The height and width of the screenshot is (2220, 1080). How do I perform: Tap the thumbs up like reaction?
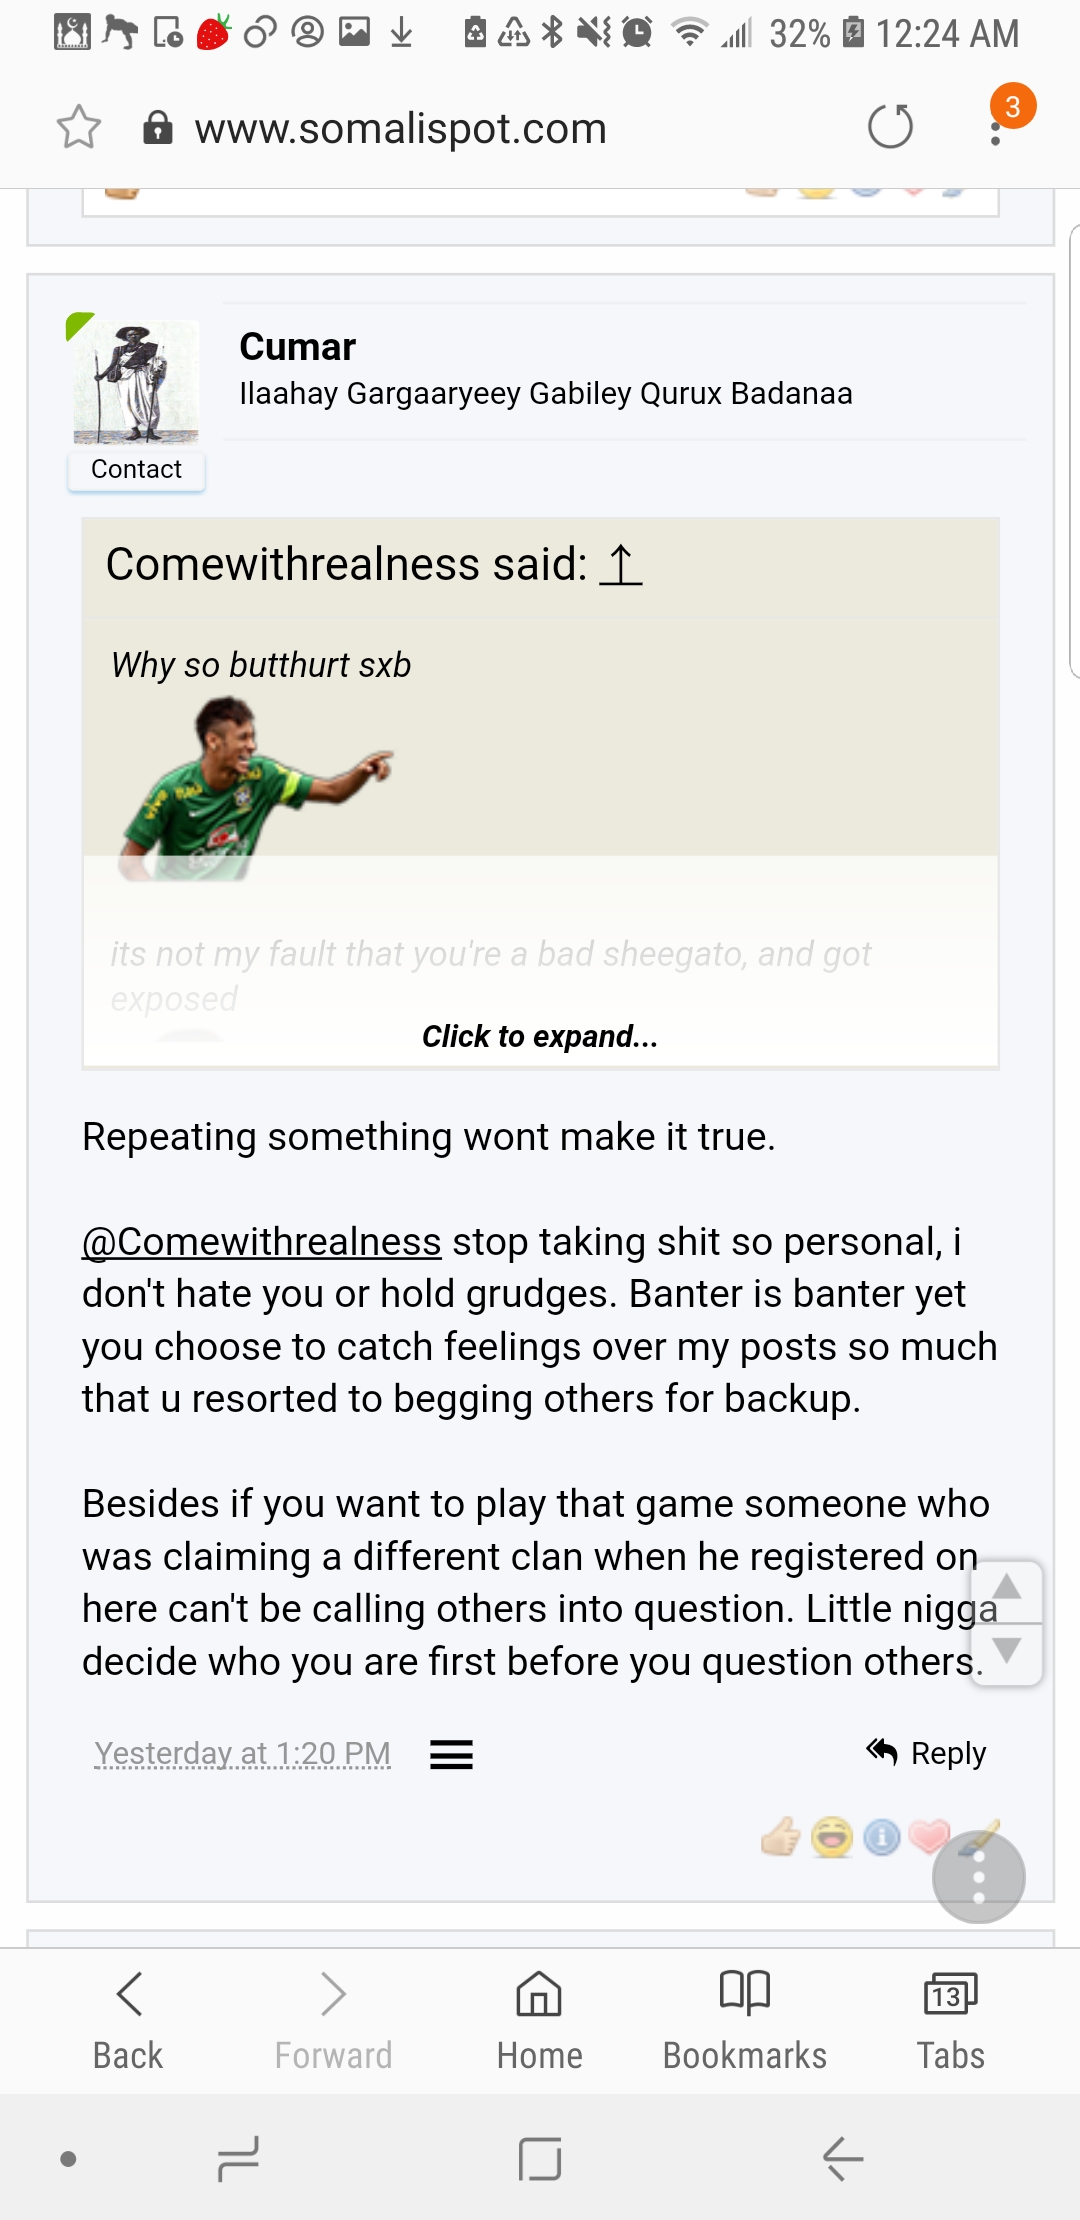click(x=781, y=1836)
